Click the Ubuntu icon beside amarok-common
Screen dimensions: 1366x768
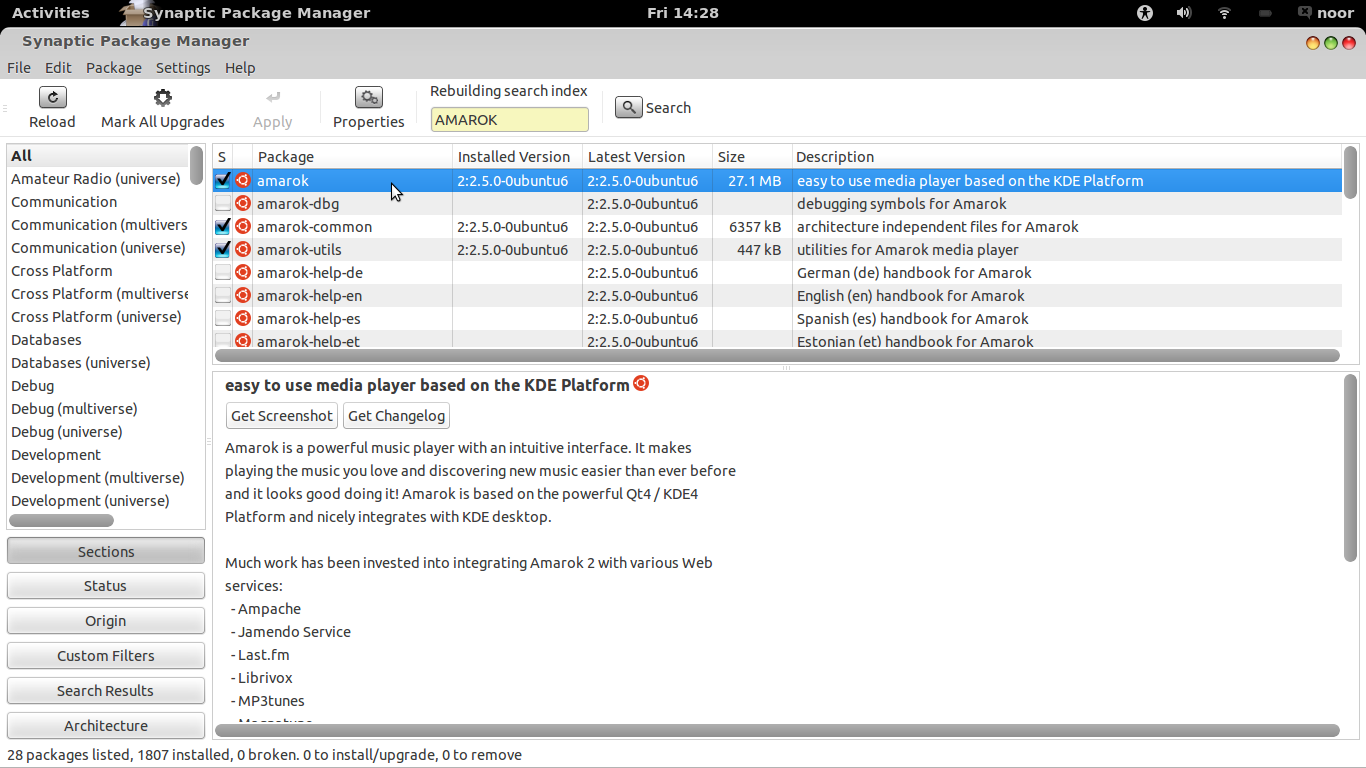[x=242, y=227]
